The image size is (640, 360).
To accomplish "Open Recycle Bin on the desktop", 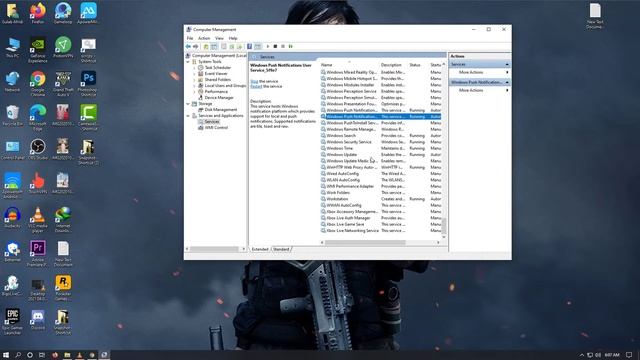I will click(12, 115).
